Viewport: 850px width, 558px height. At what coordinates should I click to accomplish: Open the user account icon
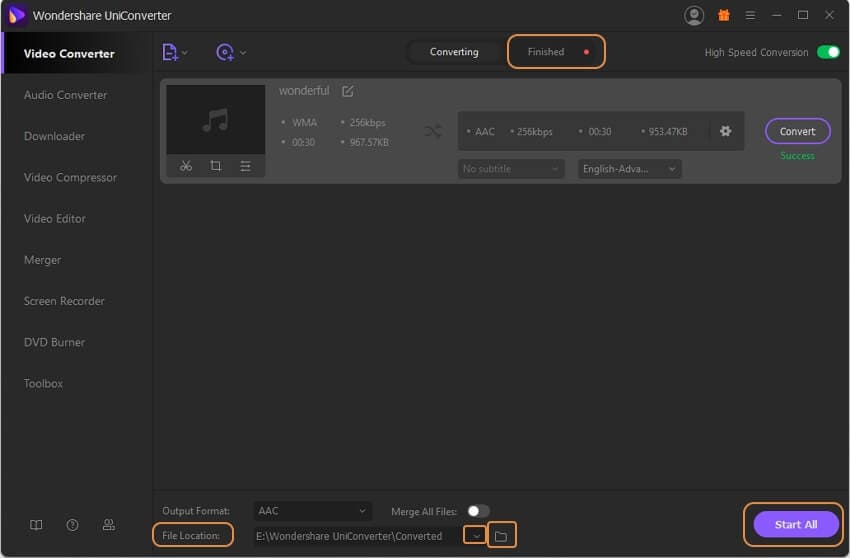point(694,16)
